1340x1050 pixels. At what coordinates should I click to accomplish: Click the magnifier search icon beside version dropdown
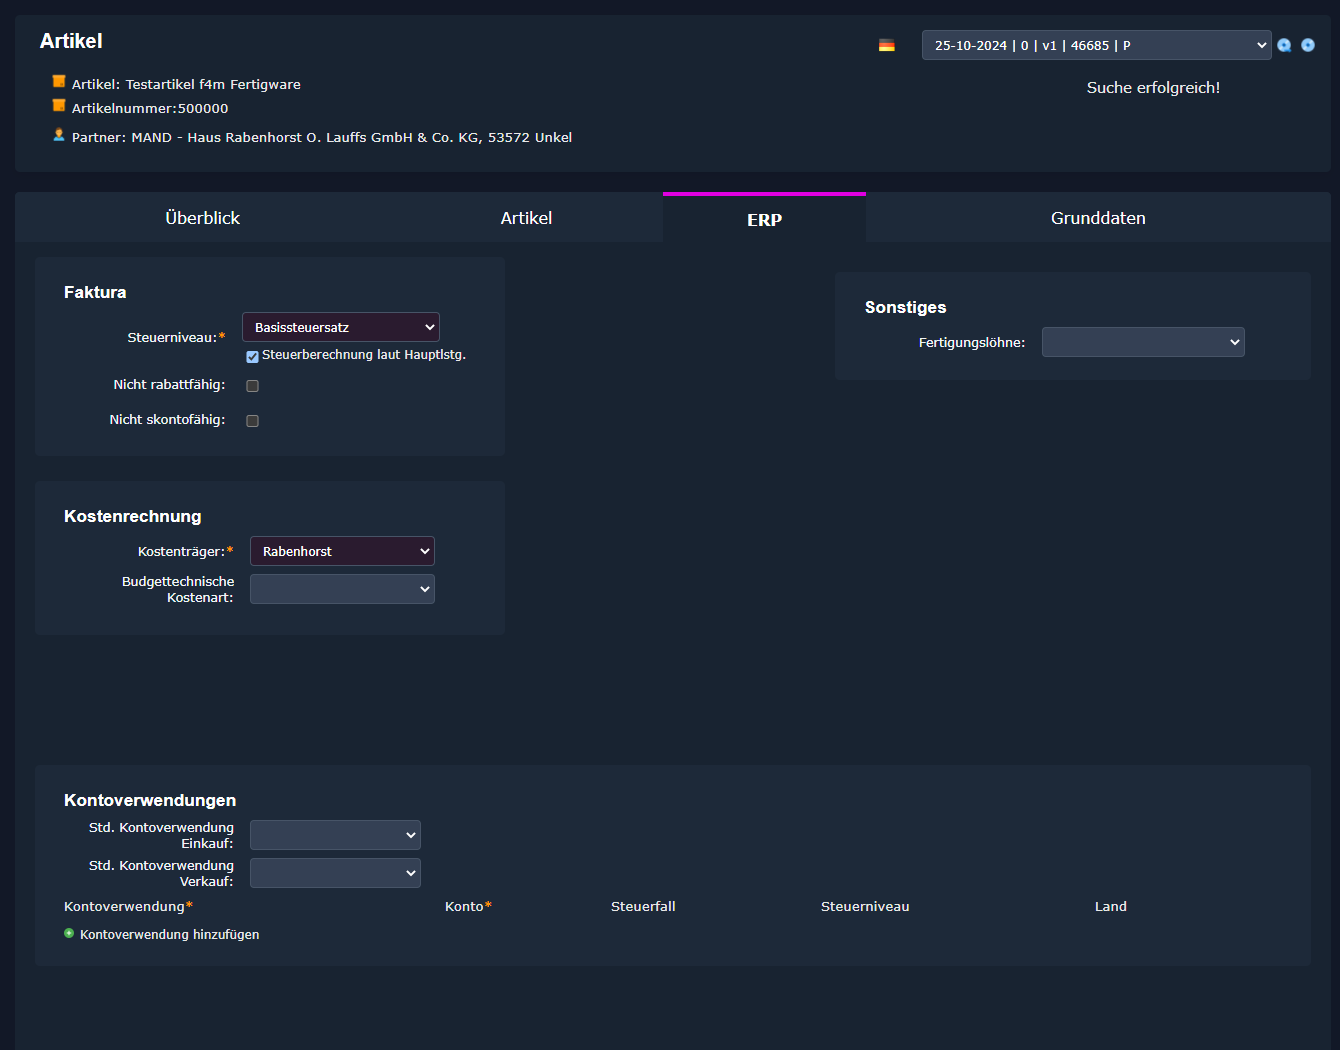coord(1284,45)
